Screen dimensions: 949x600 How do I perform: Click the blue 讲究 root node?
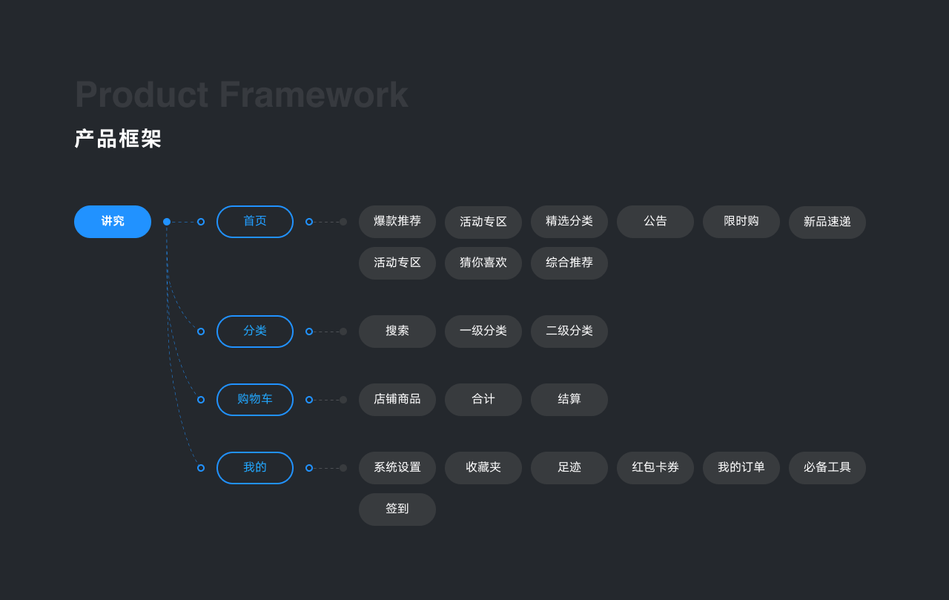[112, 221]
